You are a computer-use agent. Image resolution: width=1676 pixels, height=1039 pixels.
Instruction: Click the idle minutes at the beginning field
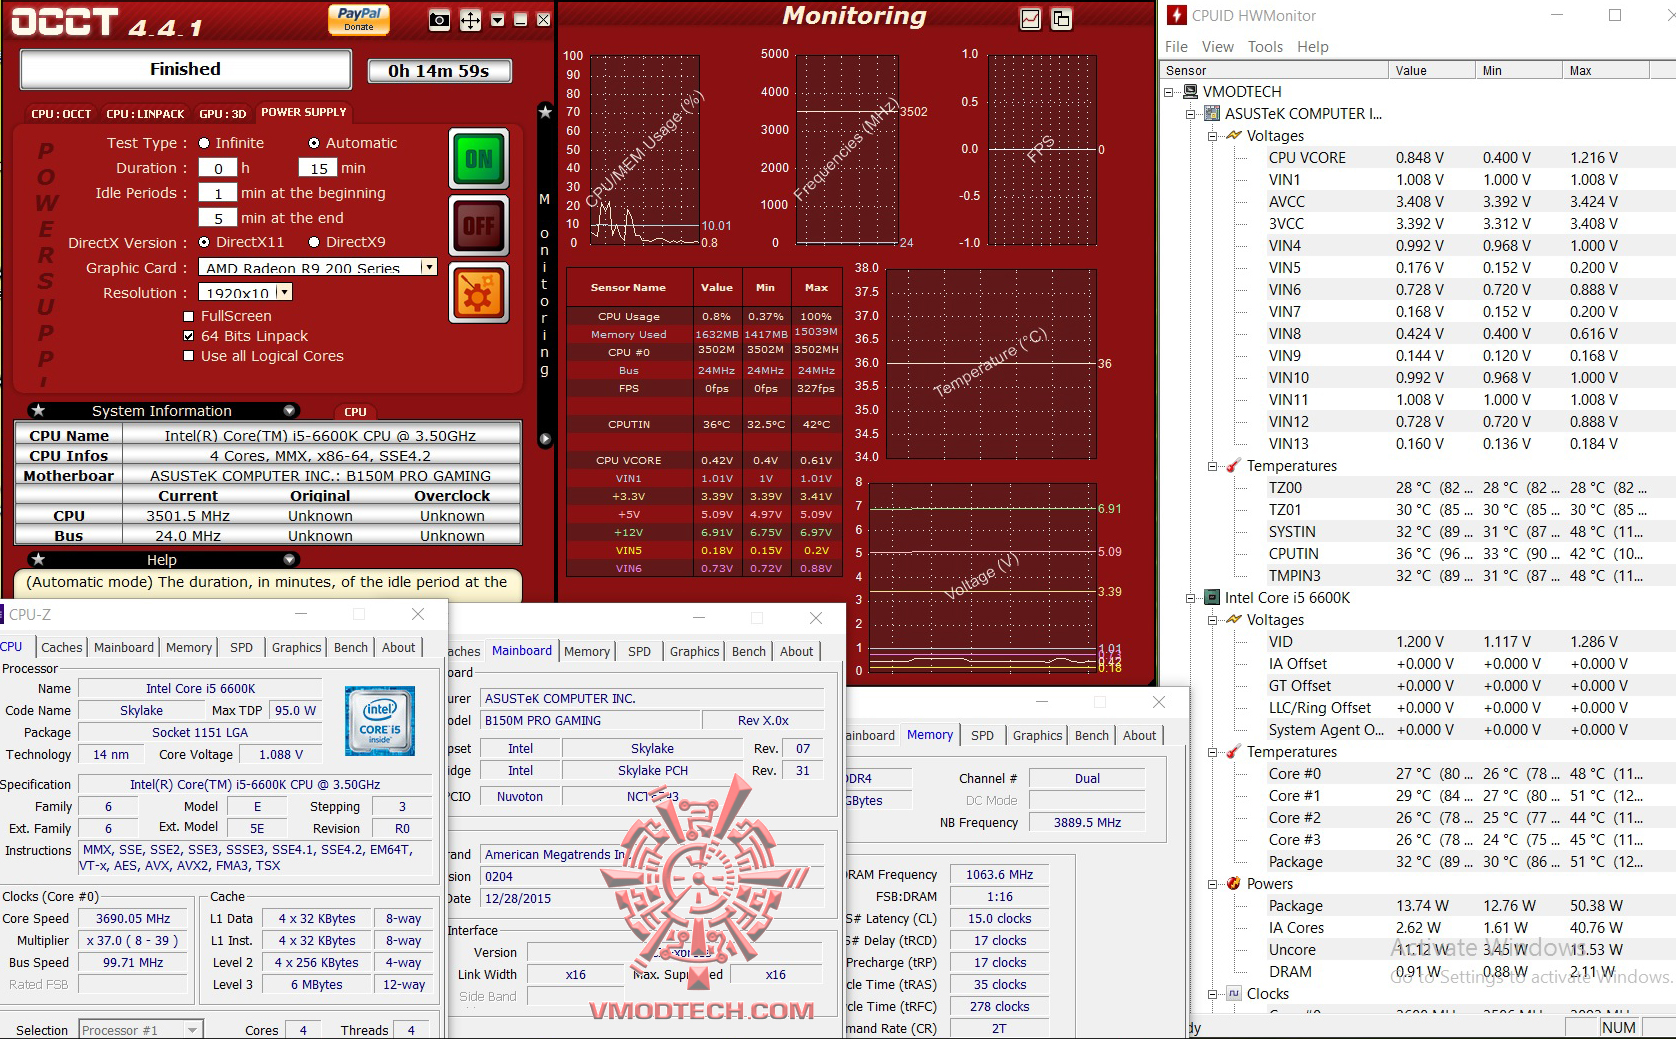(218, 193)
